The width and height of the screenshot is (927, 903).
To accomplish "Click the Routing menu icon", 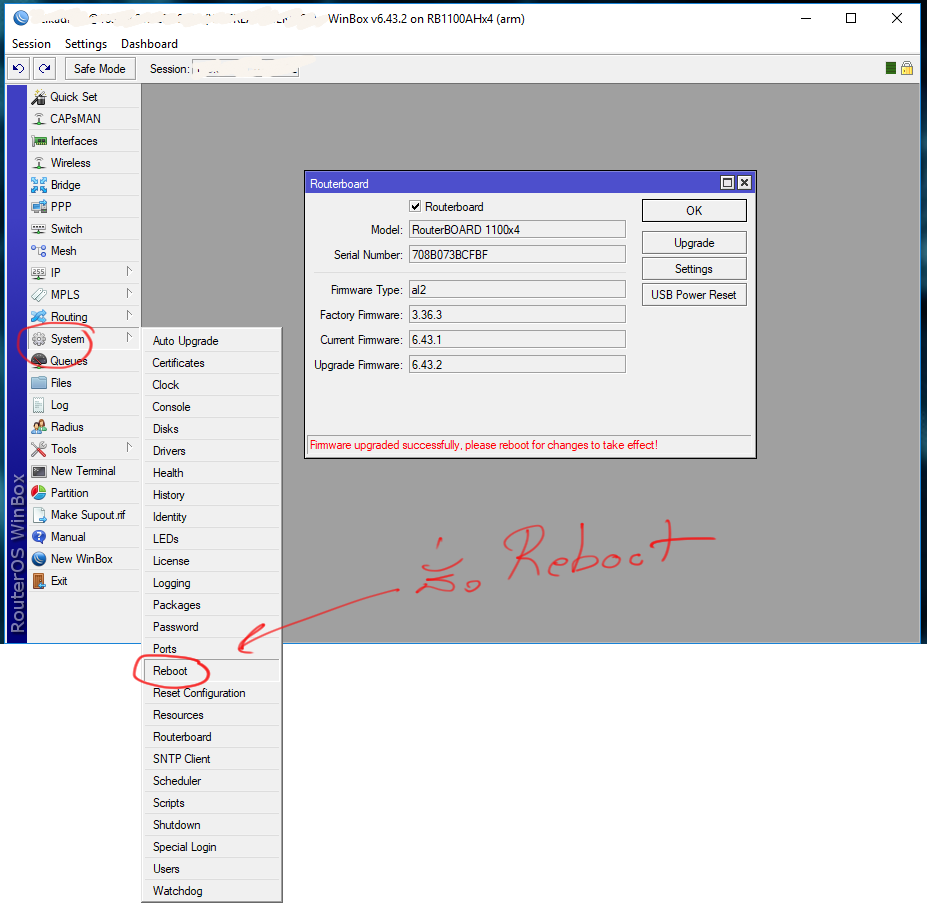I will click(x=39, y=316).
